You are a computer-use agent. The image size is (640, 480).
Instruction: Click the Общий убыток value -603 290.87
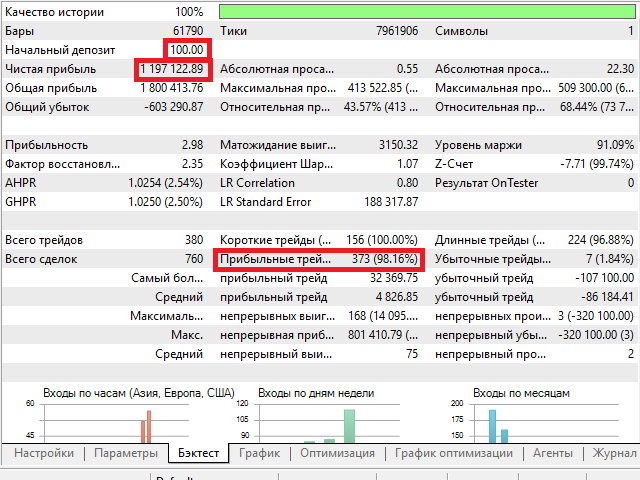pyautogui.click(x=173, y=107)
